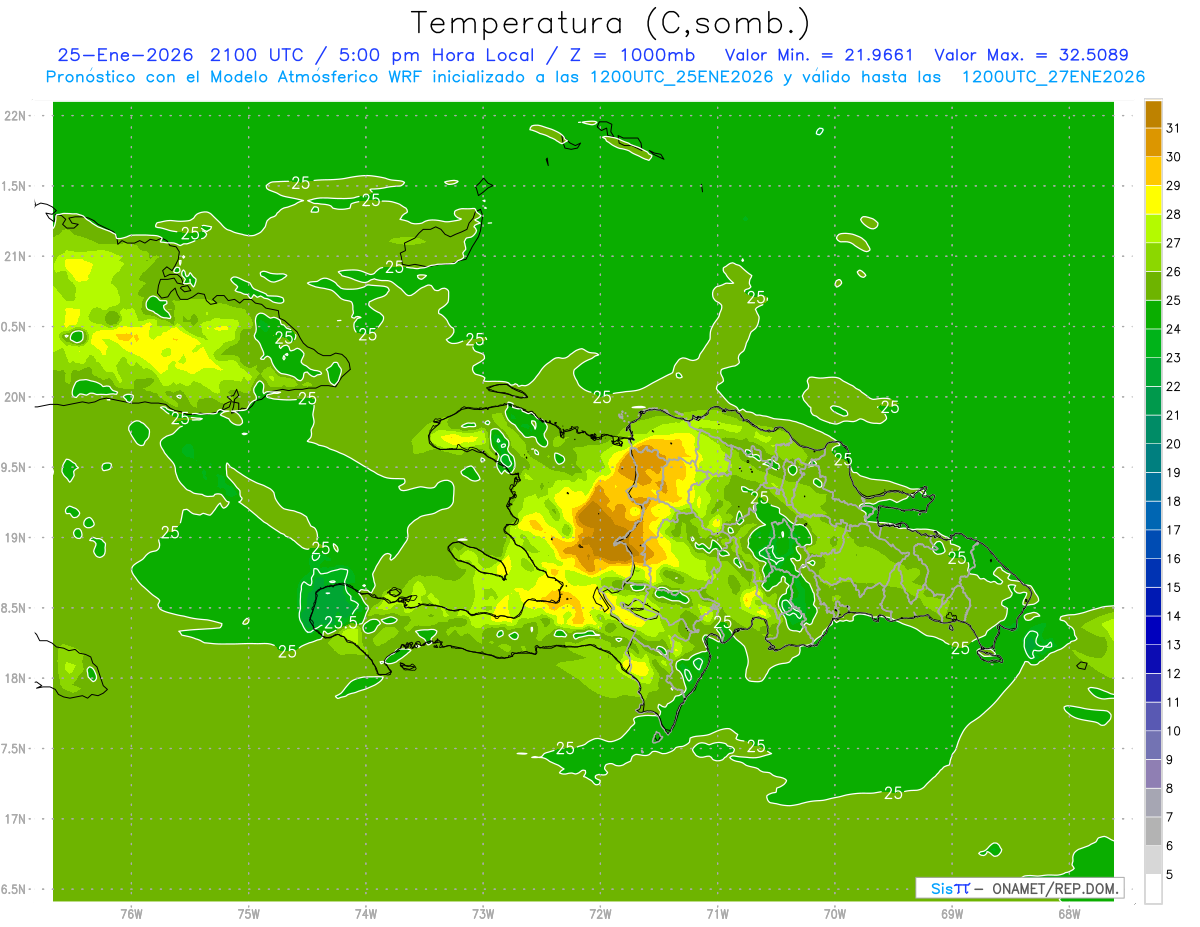Click the '75W' longitude axis label
This screenshot has width=1200, height=927.
[x=249, y=913]
